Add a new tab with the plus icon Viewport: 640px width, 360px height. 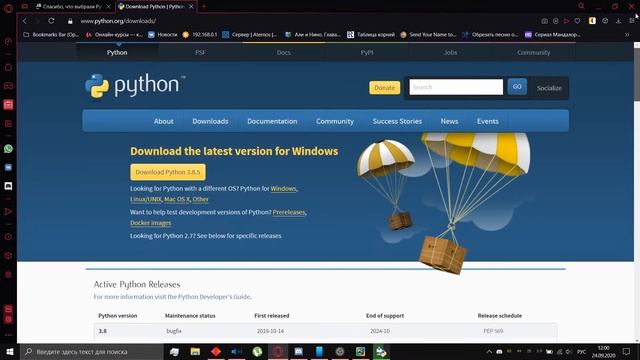pos(203,6)
